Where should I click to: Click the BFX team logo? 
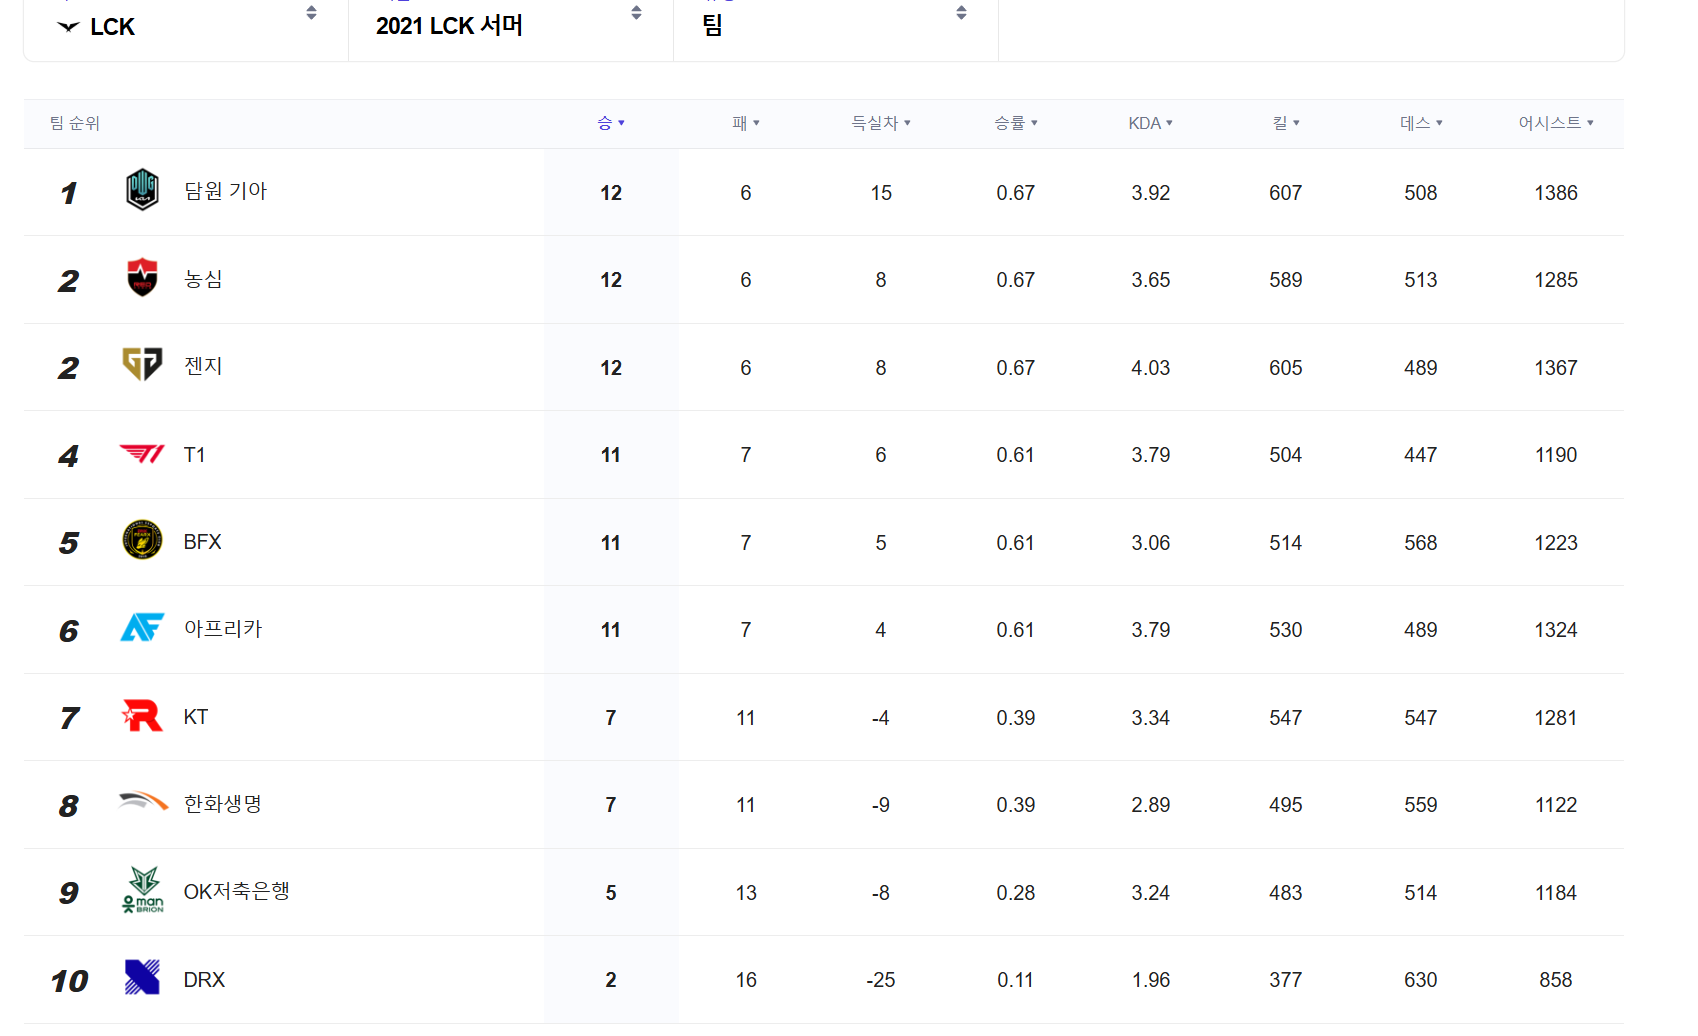click(142, 540)
